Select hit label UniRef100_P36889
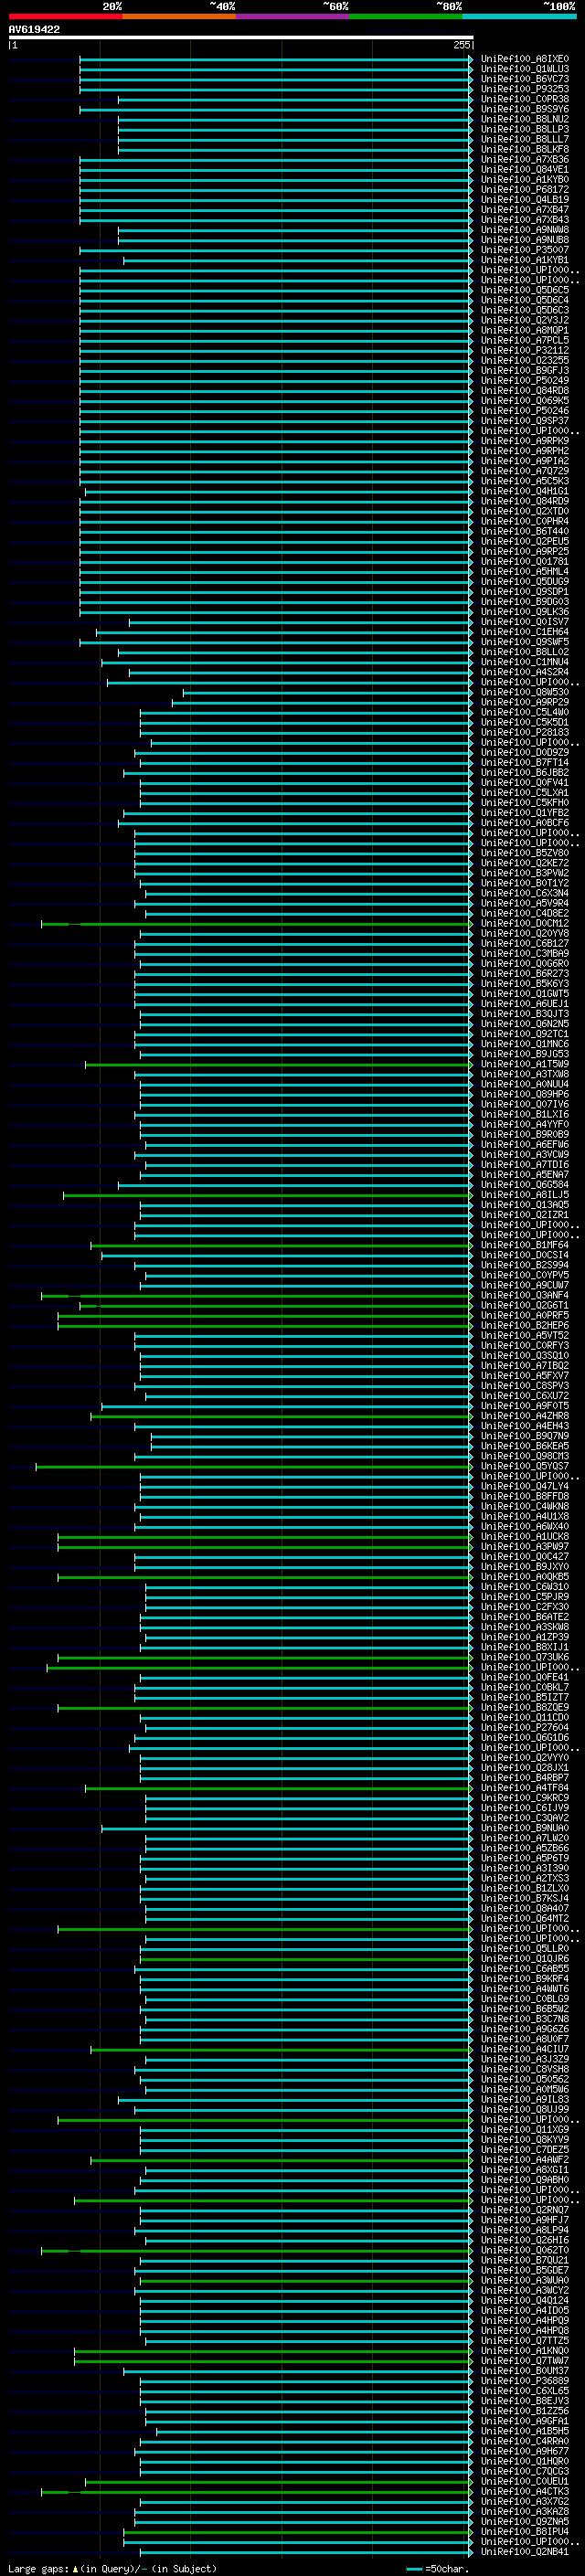 tap(524, 2381)
